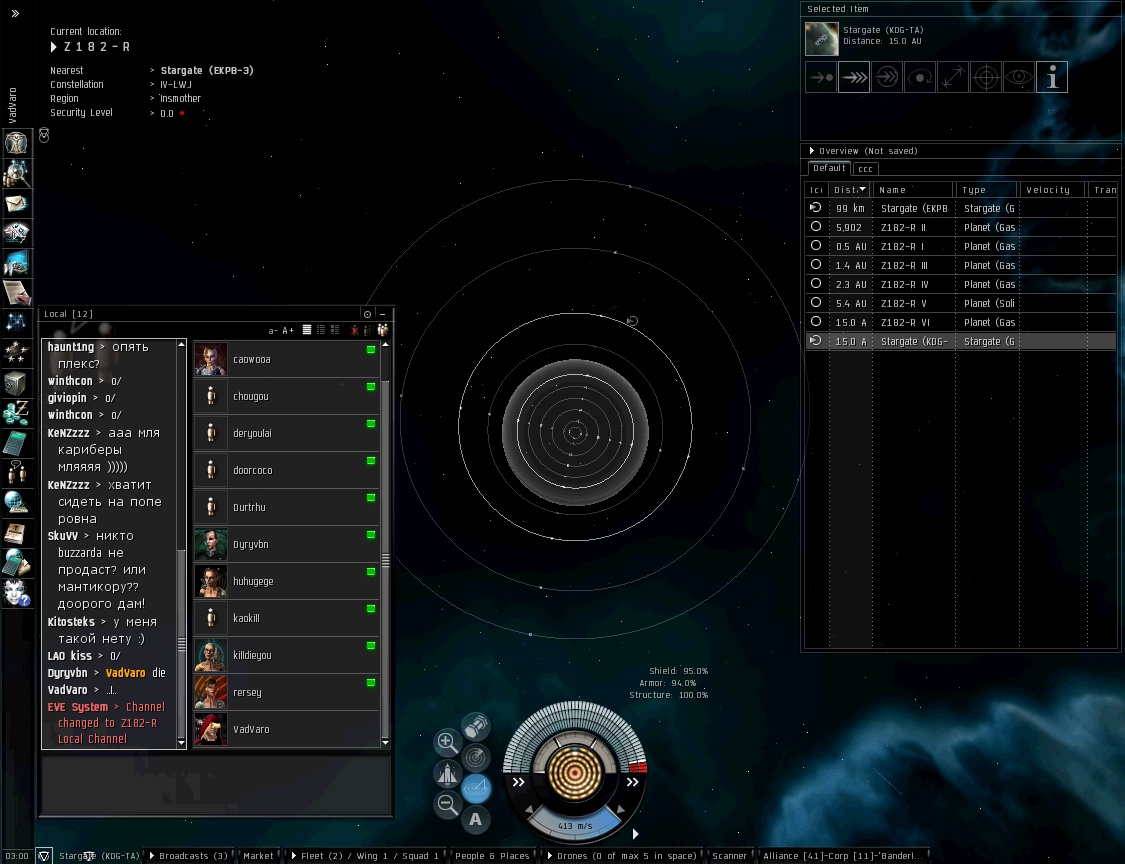Open Channels and Mailing Lists chat icon
Viewport: 1125px width, 864px height.
pyautogui.click(x=16, y=472)
